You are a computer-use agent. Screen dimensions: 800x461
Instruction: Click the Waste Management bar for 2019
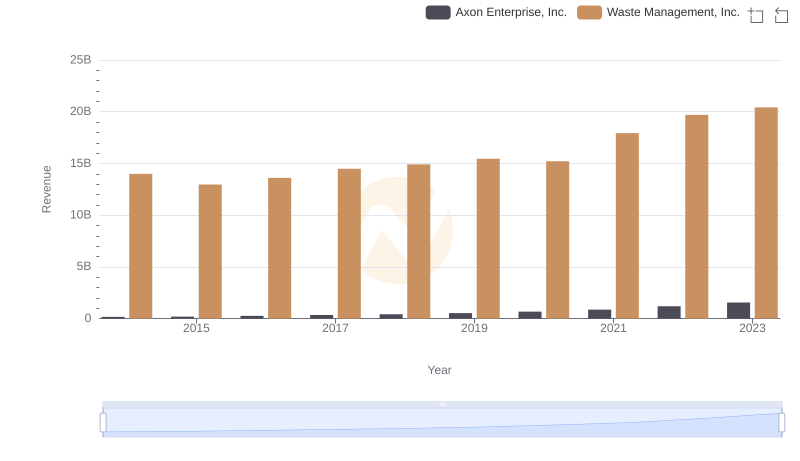(x=488, y=239)
